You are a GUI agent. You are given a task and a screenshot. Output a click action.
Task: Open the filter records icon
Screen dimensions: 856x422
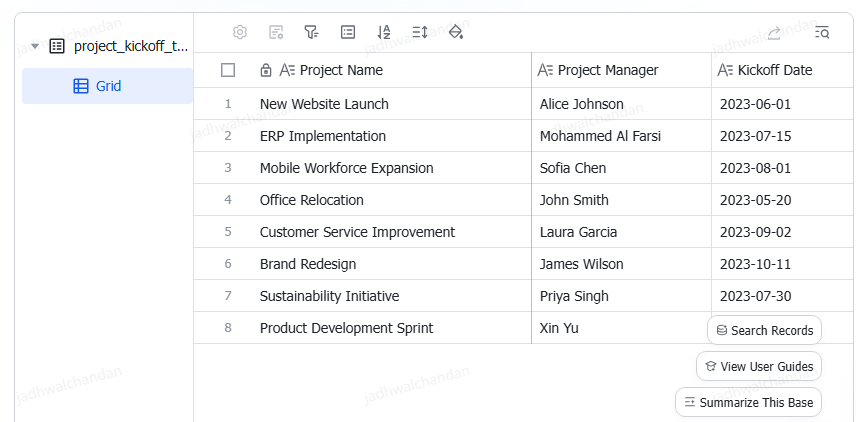311,32
